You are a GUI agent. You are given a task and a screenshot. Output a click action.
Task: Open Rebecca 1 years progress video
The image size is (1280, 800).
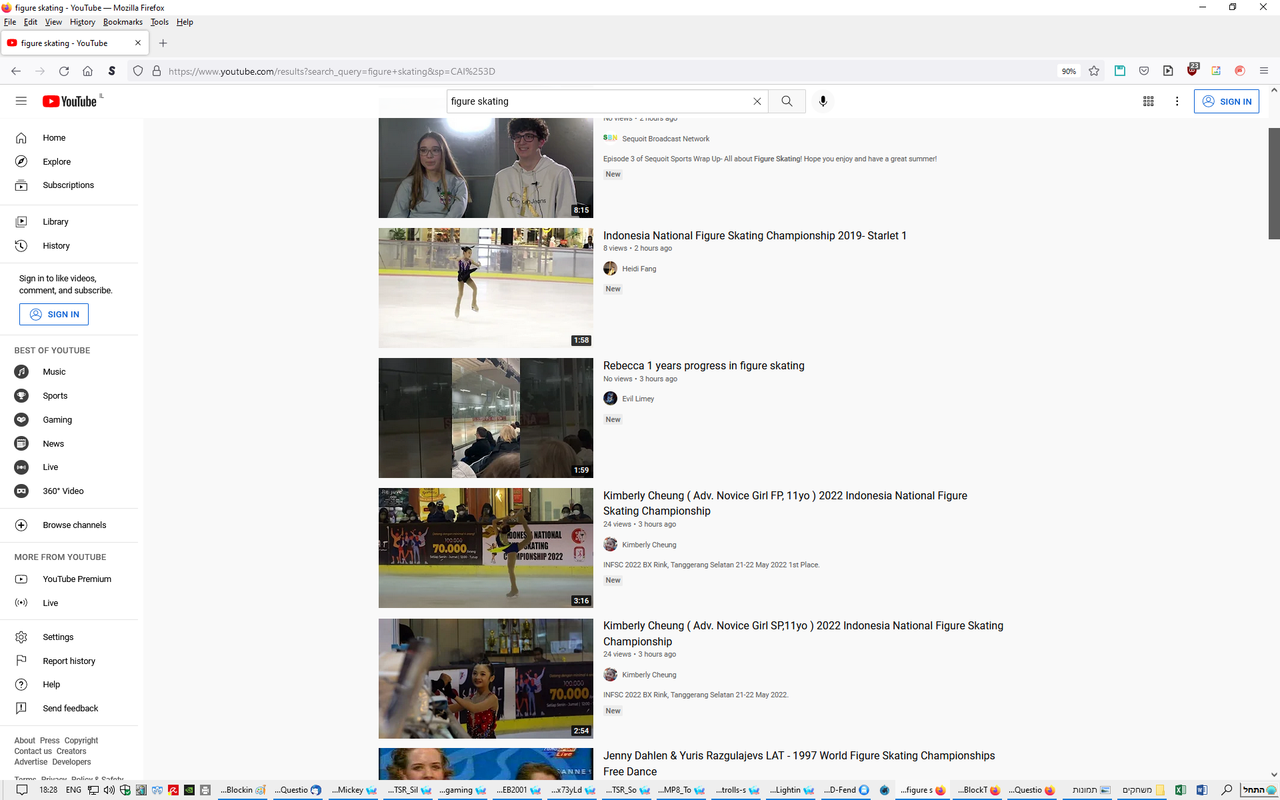click(704, 366)
